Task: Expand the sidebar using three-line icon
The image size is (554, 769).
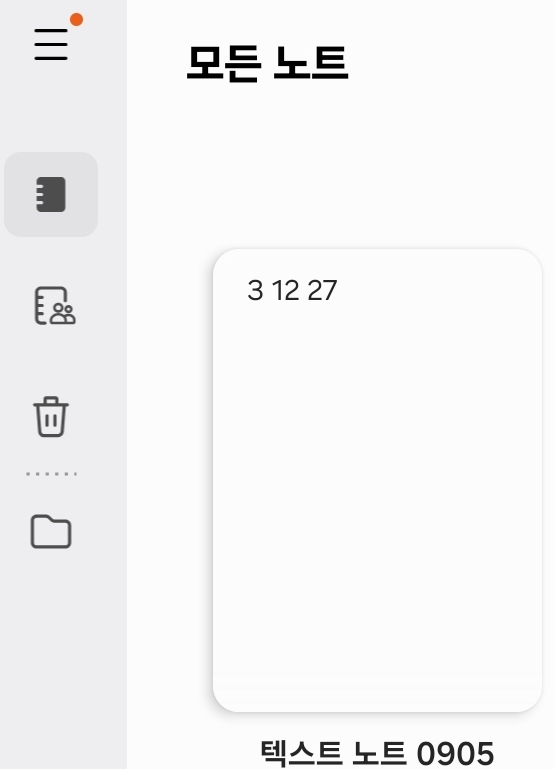Action: [51, 44]
